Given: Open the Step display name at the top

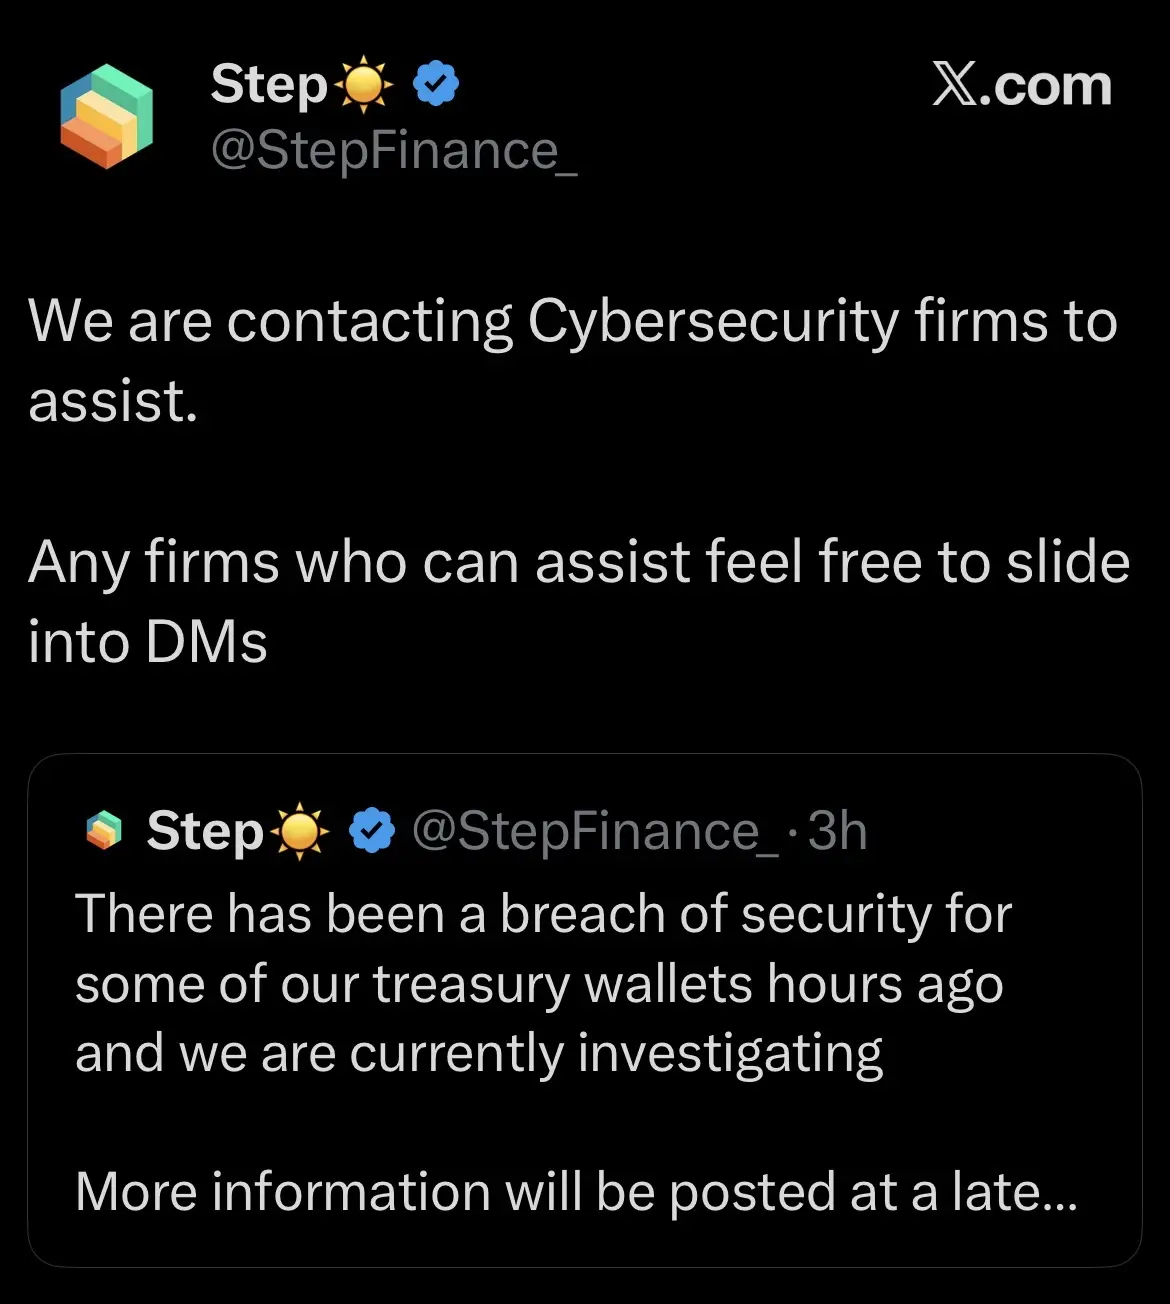Looking at the screenshot, I should coord(270,84).
